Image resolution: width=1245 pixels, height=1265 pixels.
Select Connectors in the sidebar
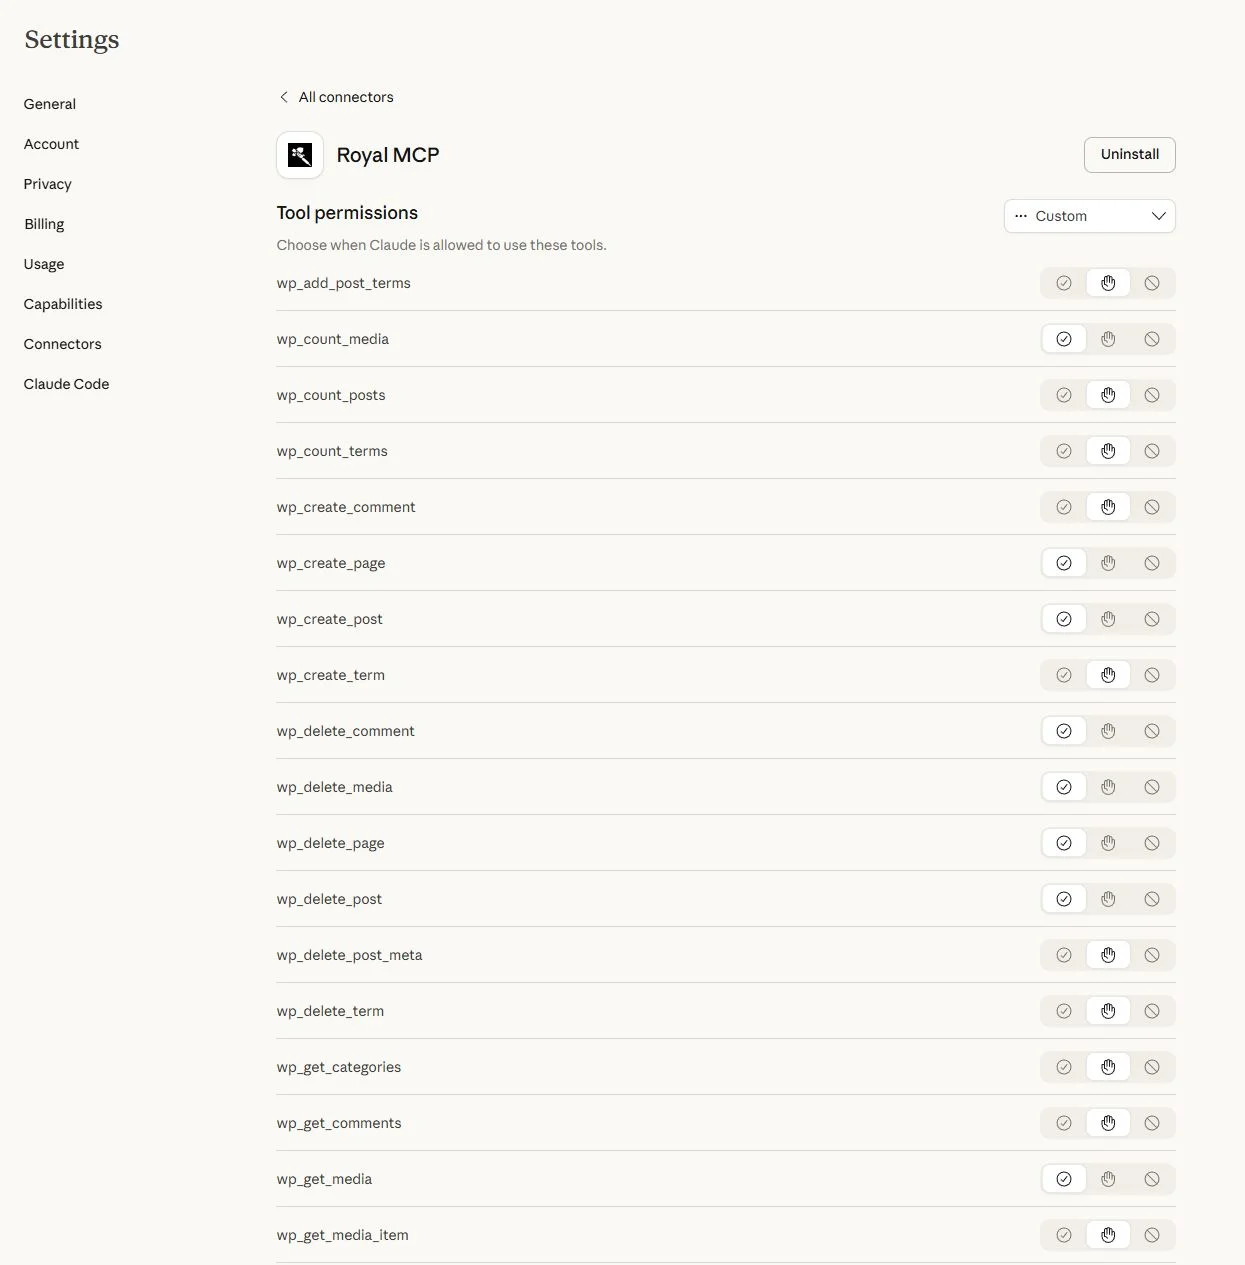62,344
